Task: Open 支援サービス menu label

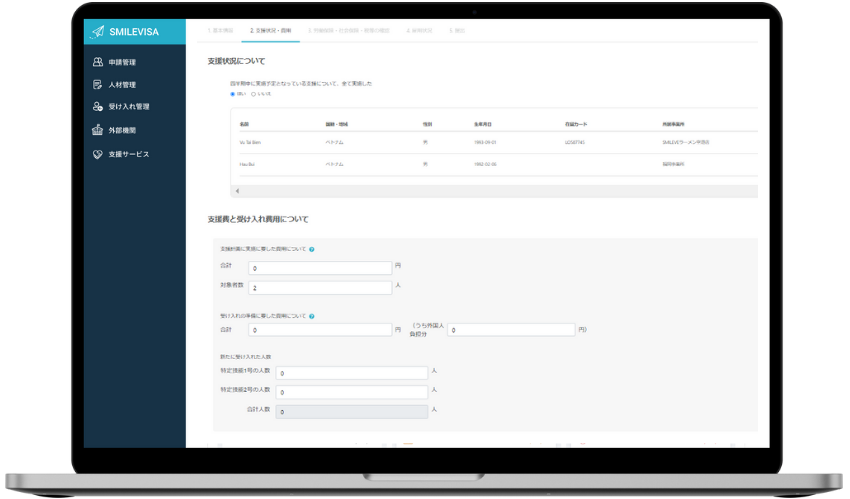Action: point(128,154)
